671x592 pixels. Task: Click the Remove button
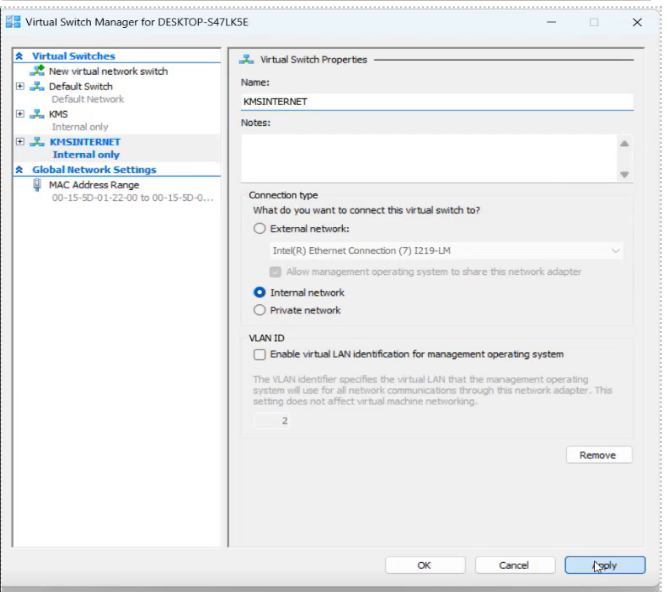pos(599,455)
